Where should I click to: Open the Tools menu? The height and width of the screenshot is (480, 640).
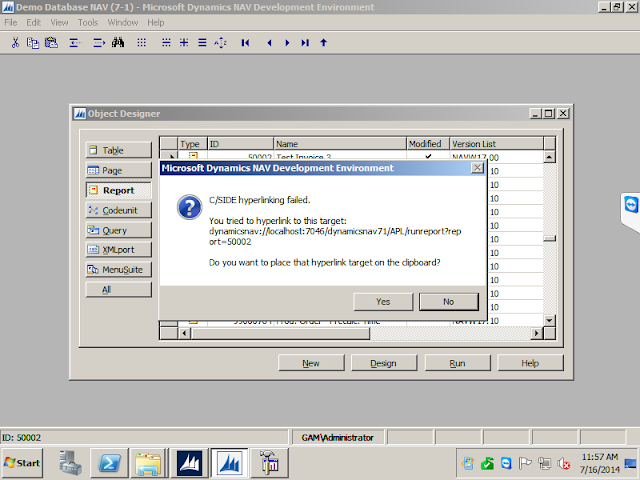(x=88, y=22)
